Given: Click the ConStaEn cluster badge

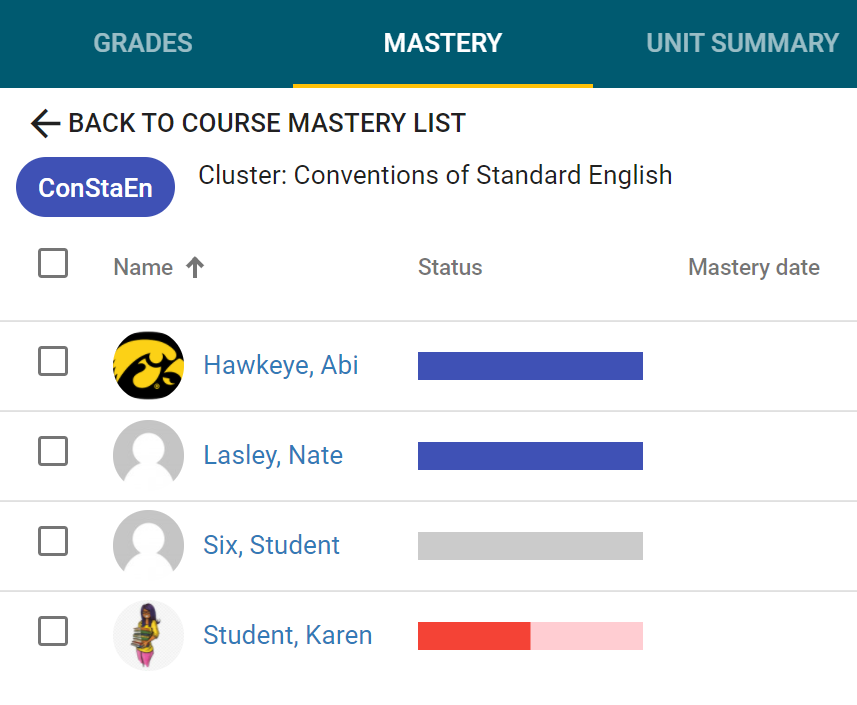Looking at the screenshot, I should click(95, 187).
